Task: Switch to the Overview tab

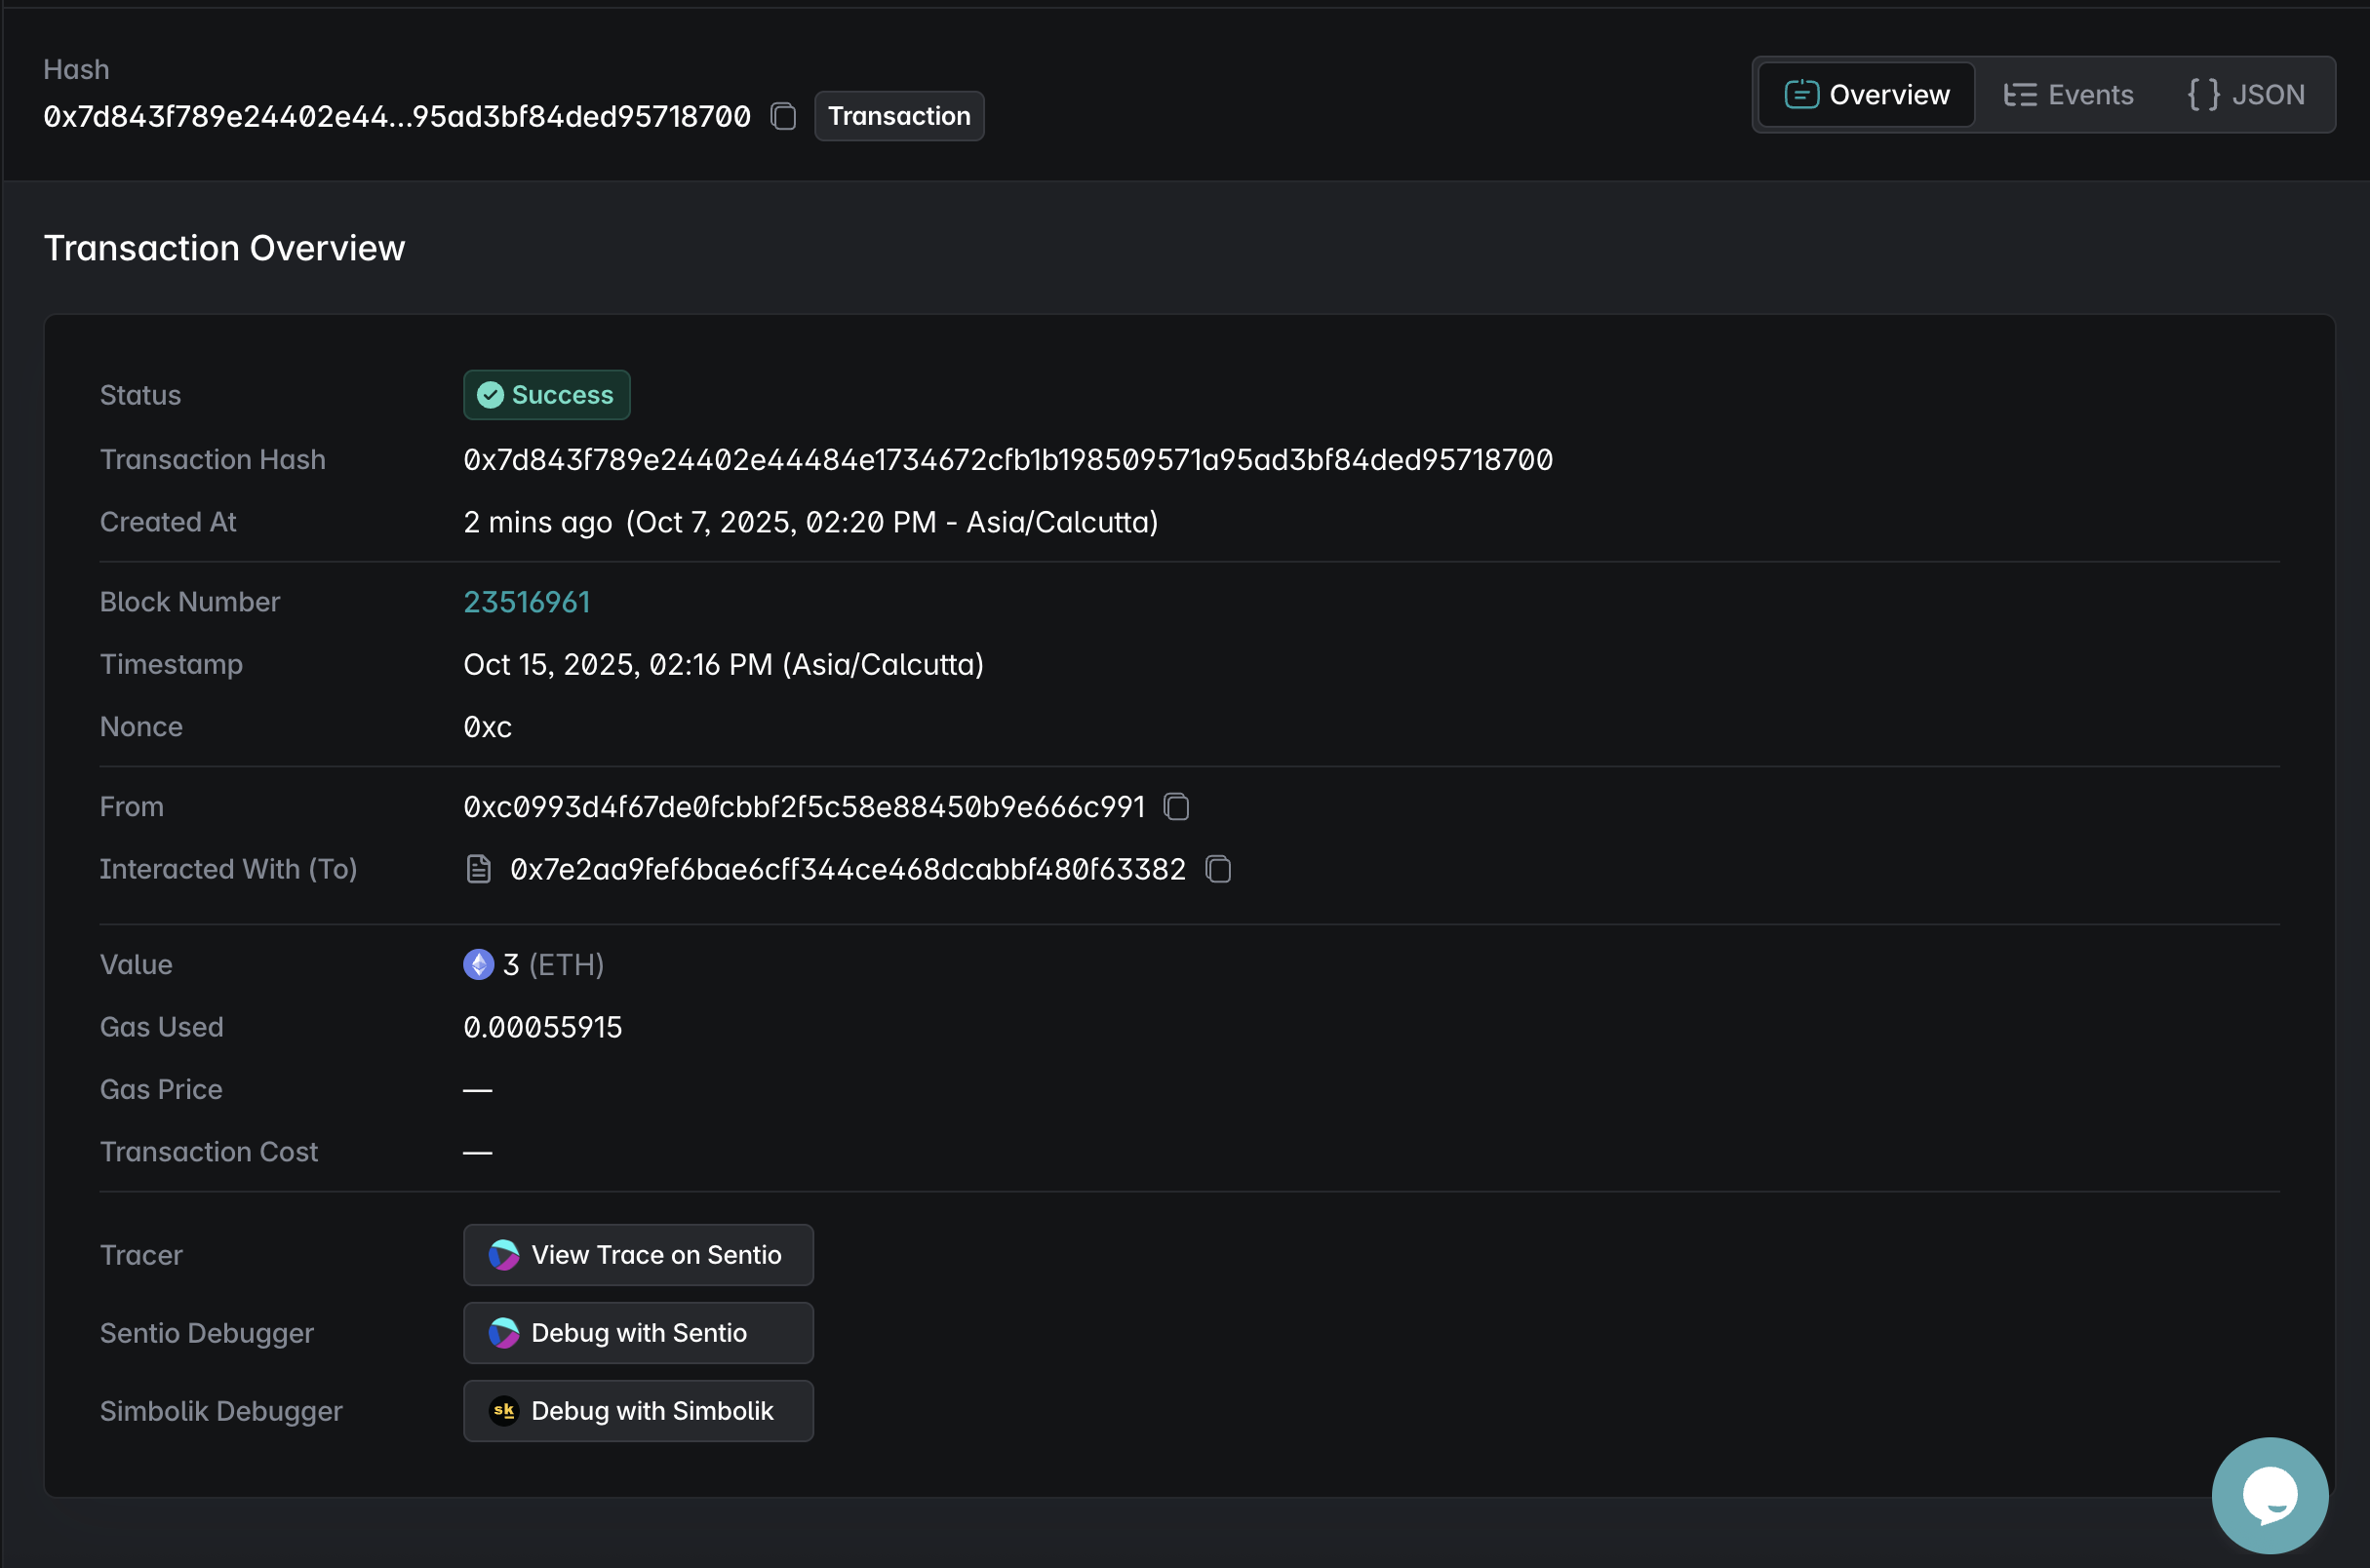Action: click(1866, 95)
